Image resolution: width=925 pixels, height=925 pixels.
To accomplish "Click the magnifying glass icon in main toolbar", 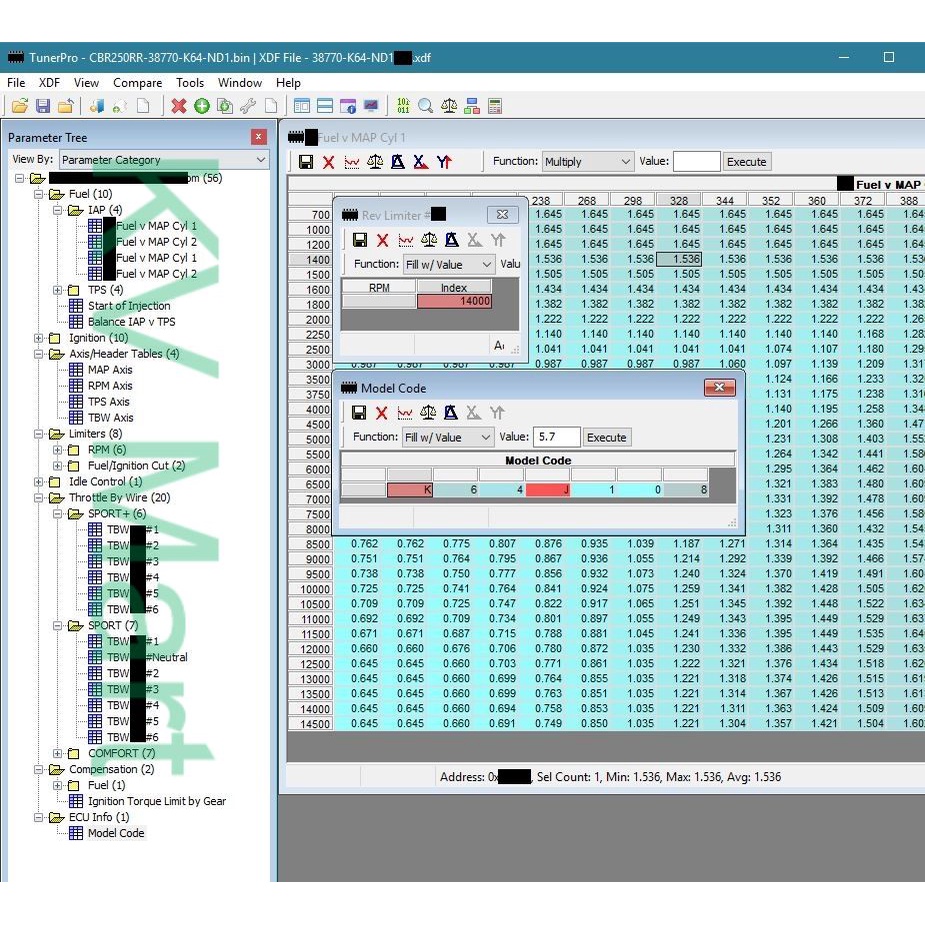I will (x=425, y=106).
